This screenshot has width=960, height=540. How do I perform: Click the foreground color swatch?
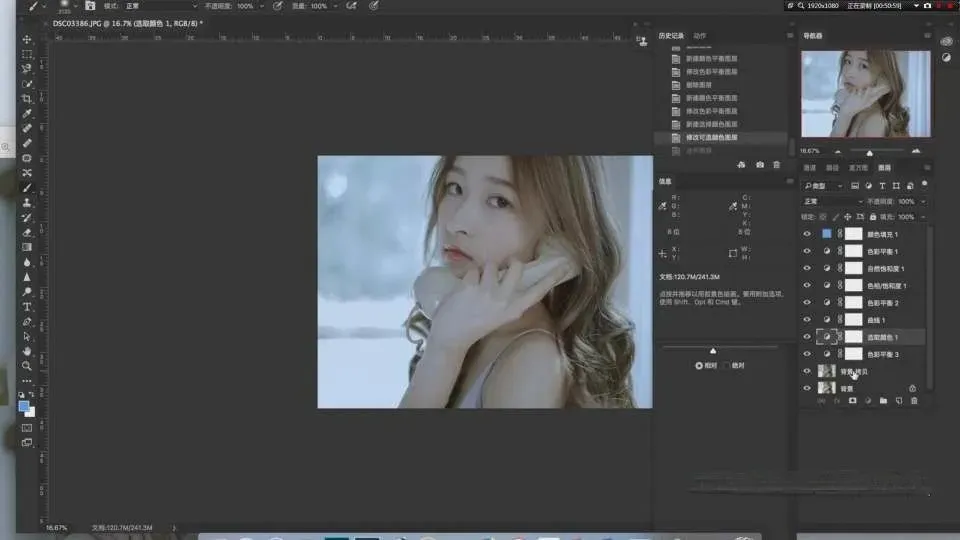(24, 406)
